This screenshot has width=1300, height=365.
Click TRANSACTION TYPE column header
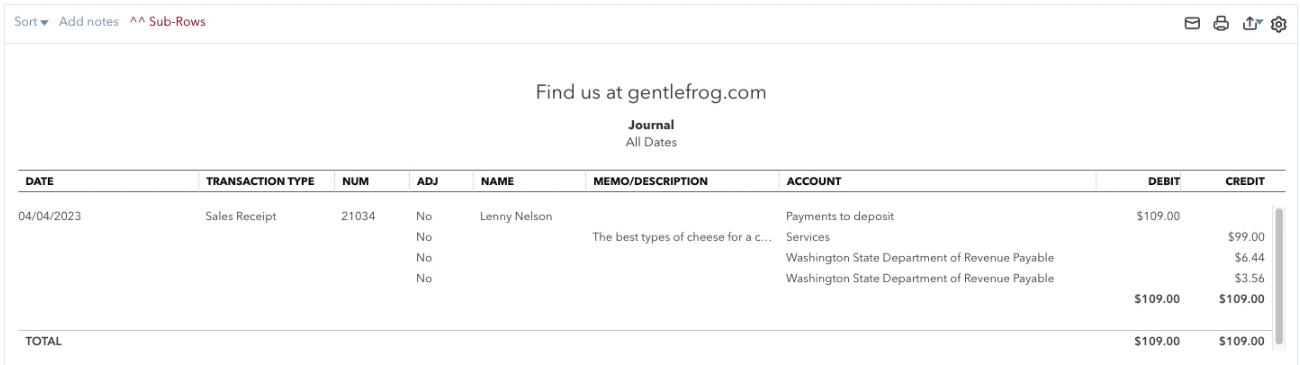pos(260,182)
